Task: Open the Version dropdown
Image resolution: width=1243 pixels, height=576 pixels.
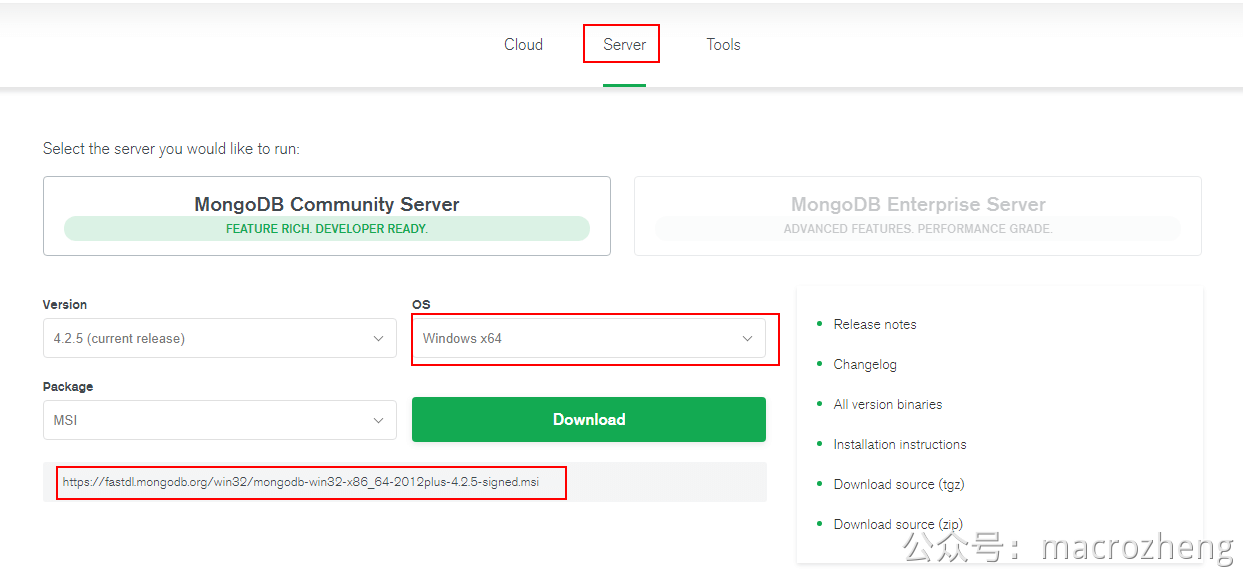Action: (x=220, y=338)
